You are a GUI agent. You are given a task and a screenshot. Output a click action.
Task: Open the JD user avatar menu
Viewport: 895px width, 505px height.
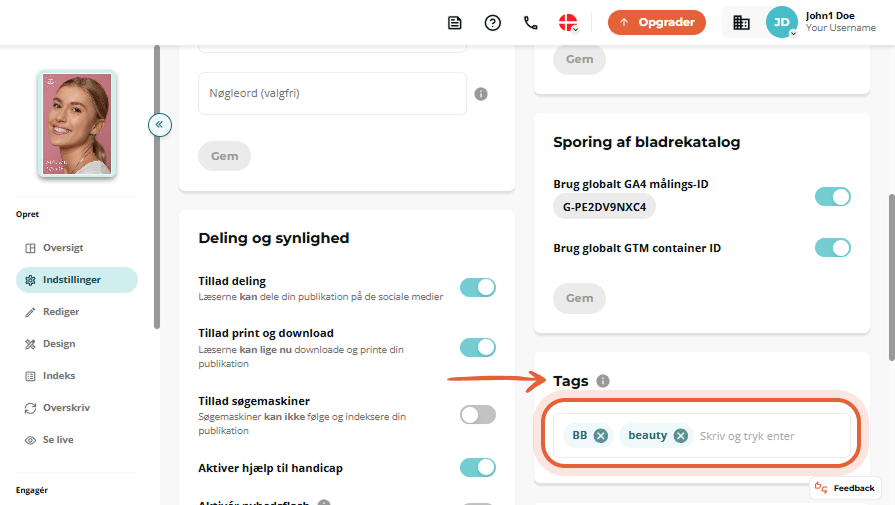tap(781, 22)
